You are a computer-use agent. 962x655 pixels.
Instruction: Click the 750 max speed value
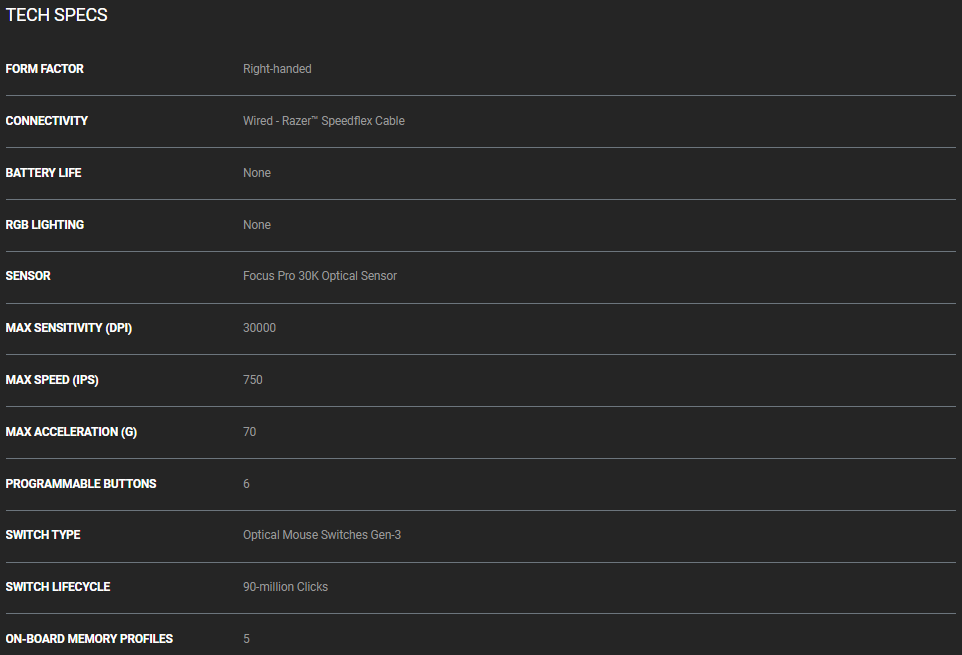253,380
